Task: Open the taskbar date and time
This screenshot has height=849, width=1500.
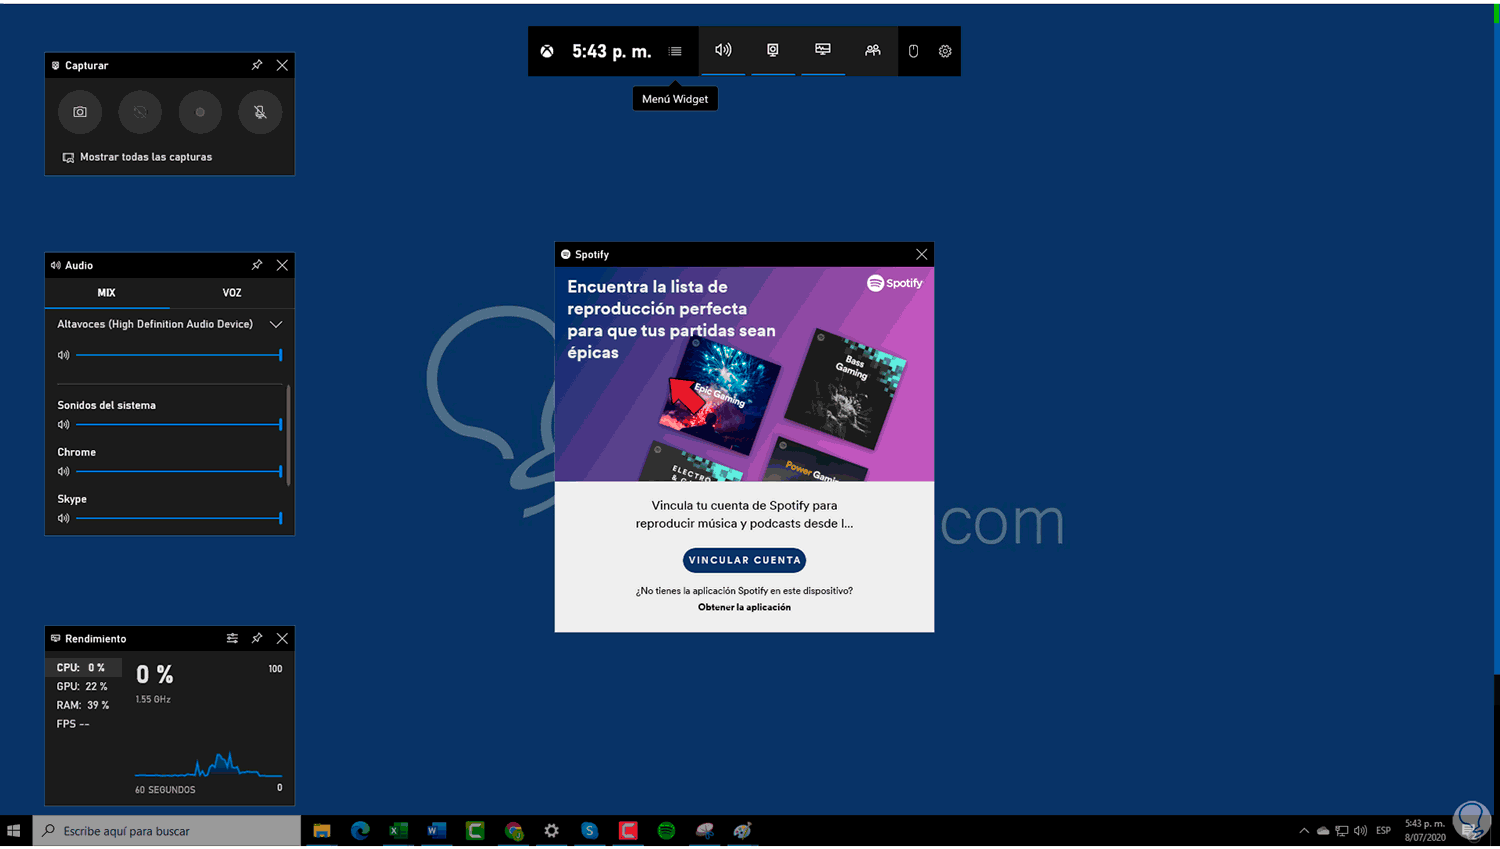Action: click(x=1425, y=831)
